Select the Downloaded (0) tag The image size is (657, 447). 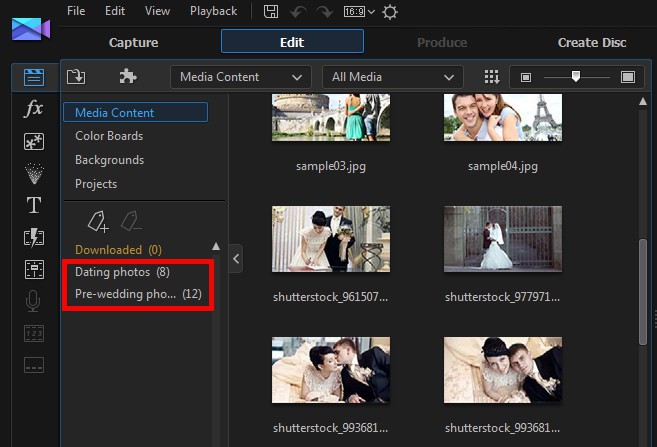118,250
